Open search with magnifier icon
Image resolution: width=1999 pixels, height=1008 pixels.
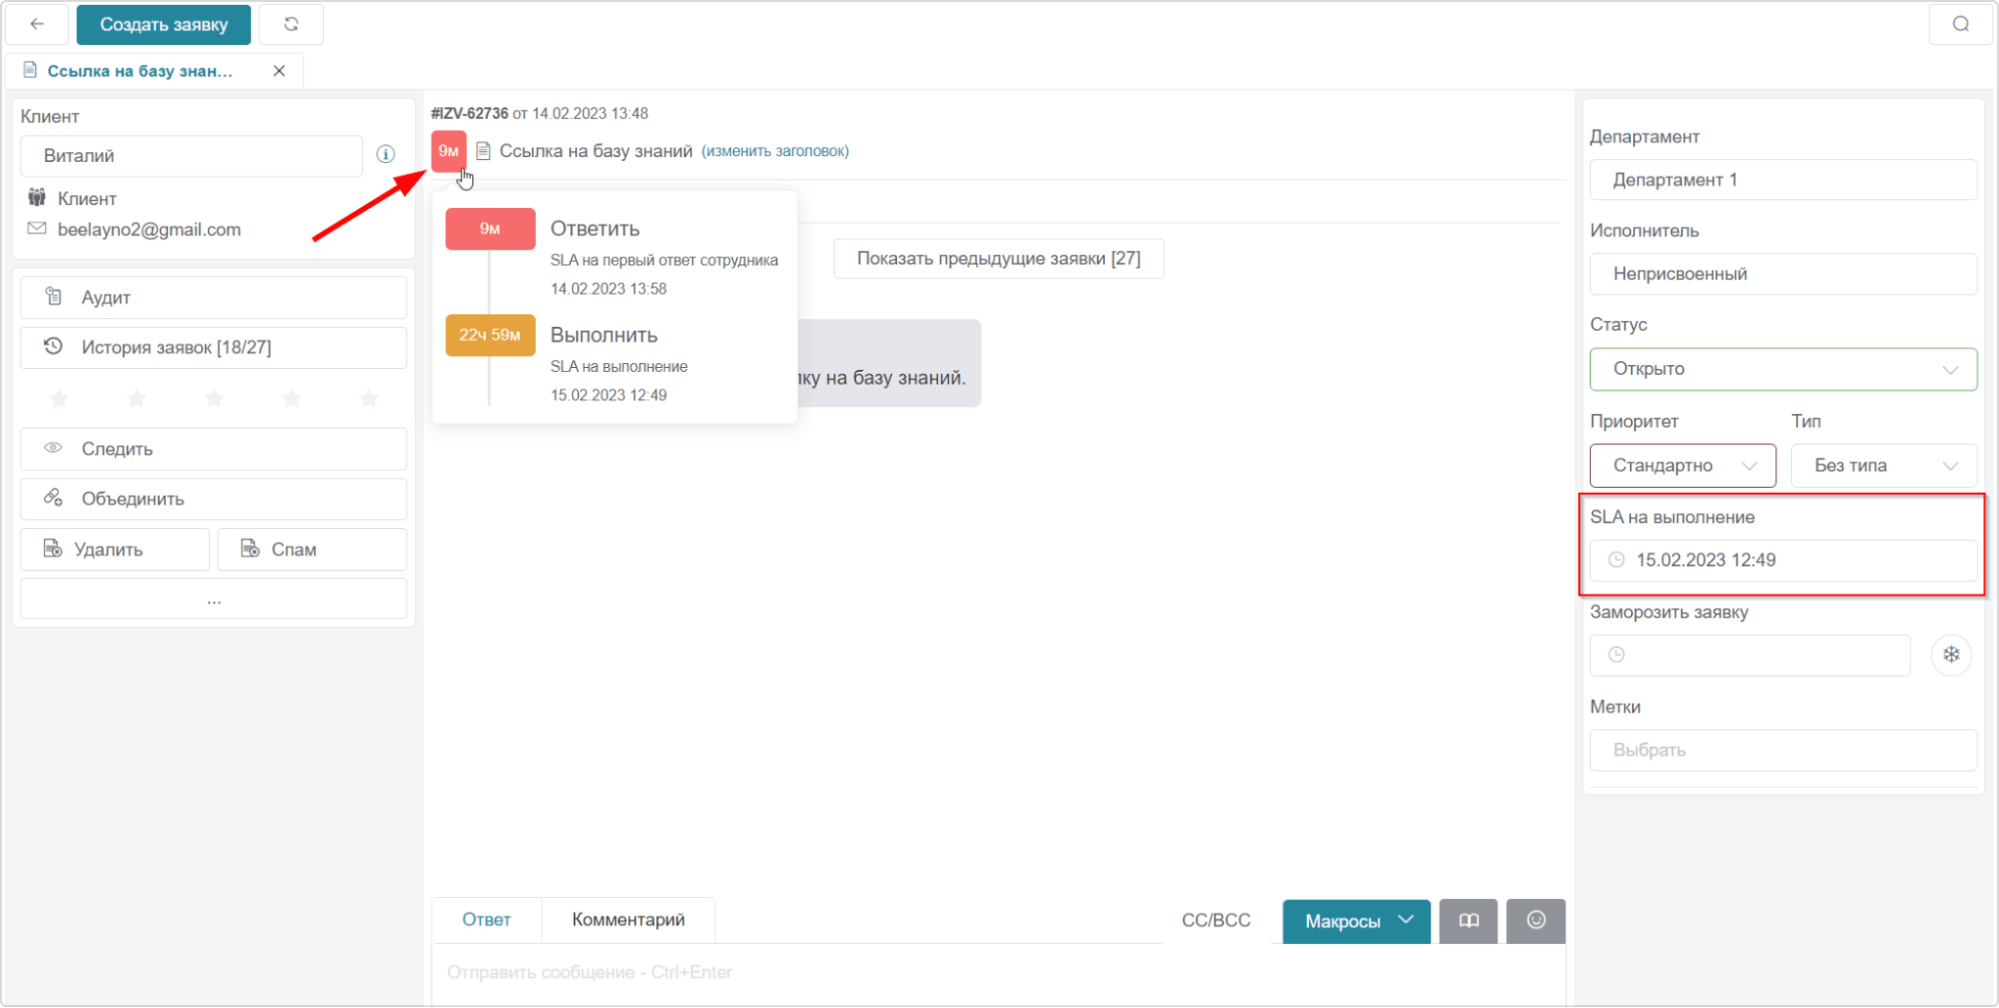coord(1960,24)
